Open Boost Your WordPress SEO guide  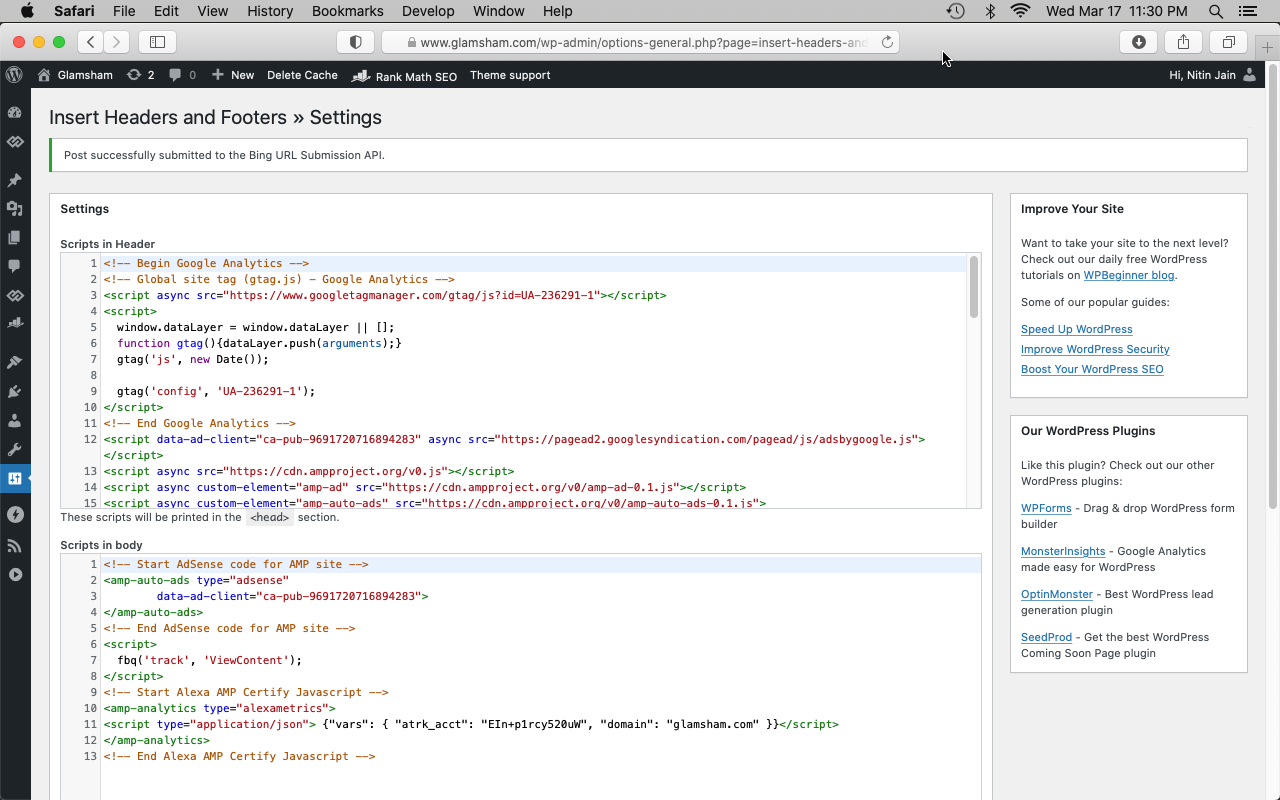tap(1092, 369)
